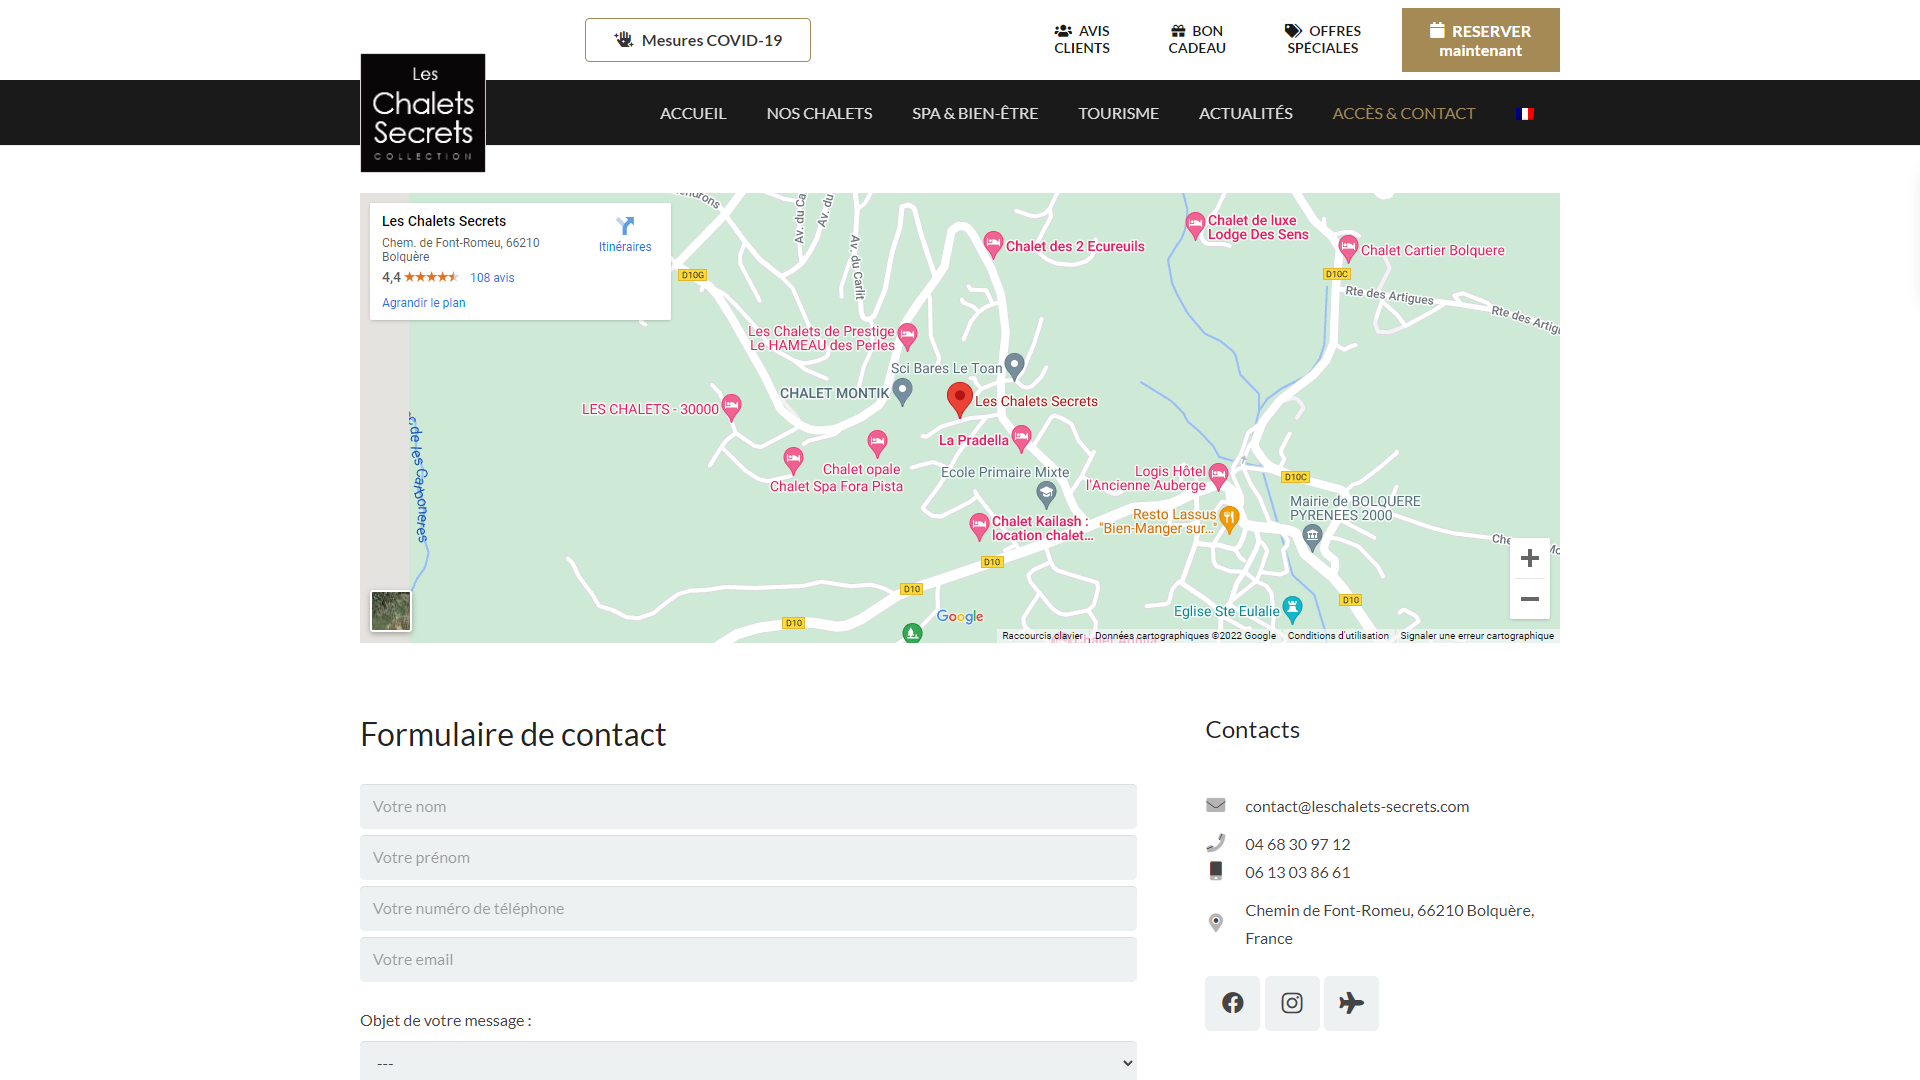Open NOS CHALETS menu item

coord(819,113)
